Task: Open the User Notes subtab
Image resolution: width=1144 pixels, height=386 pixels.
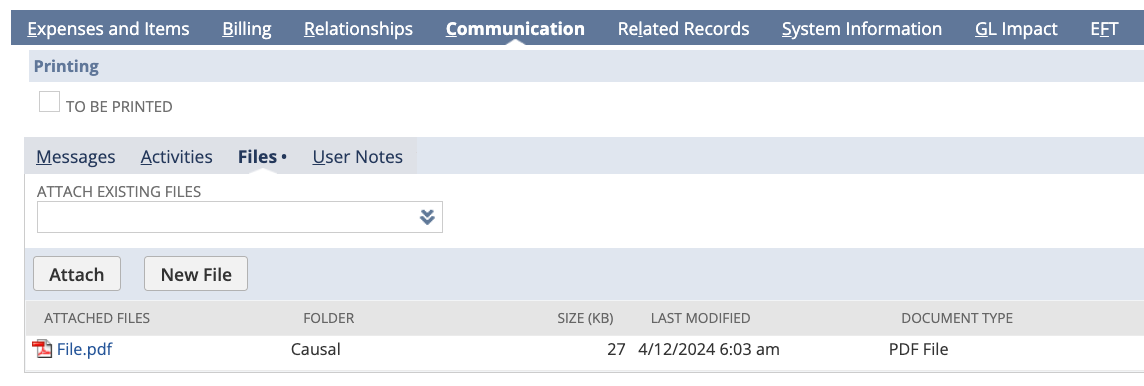Action: point(358,157)
